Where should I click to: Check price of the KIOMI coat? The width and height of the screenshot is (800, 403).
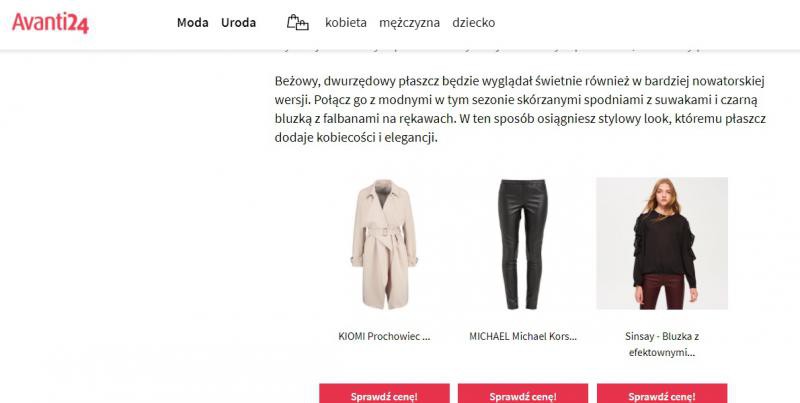pos(384,394)
